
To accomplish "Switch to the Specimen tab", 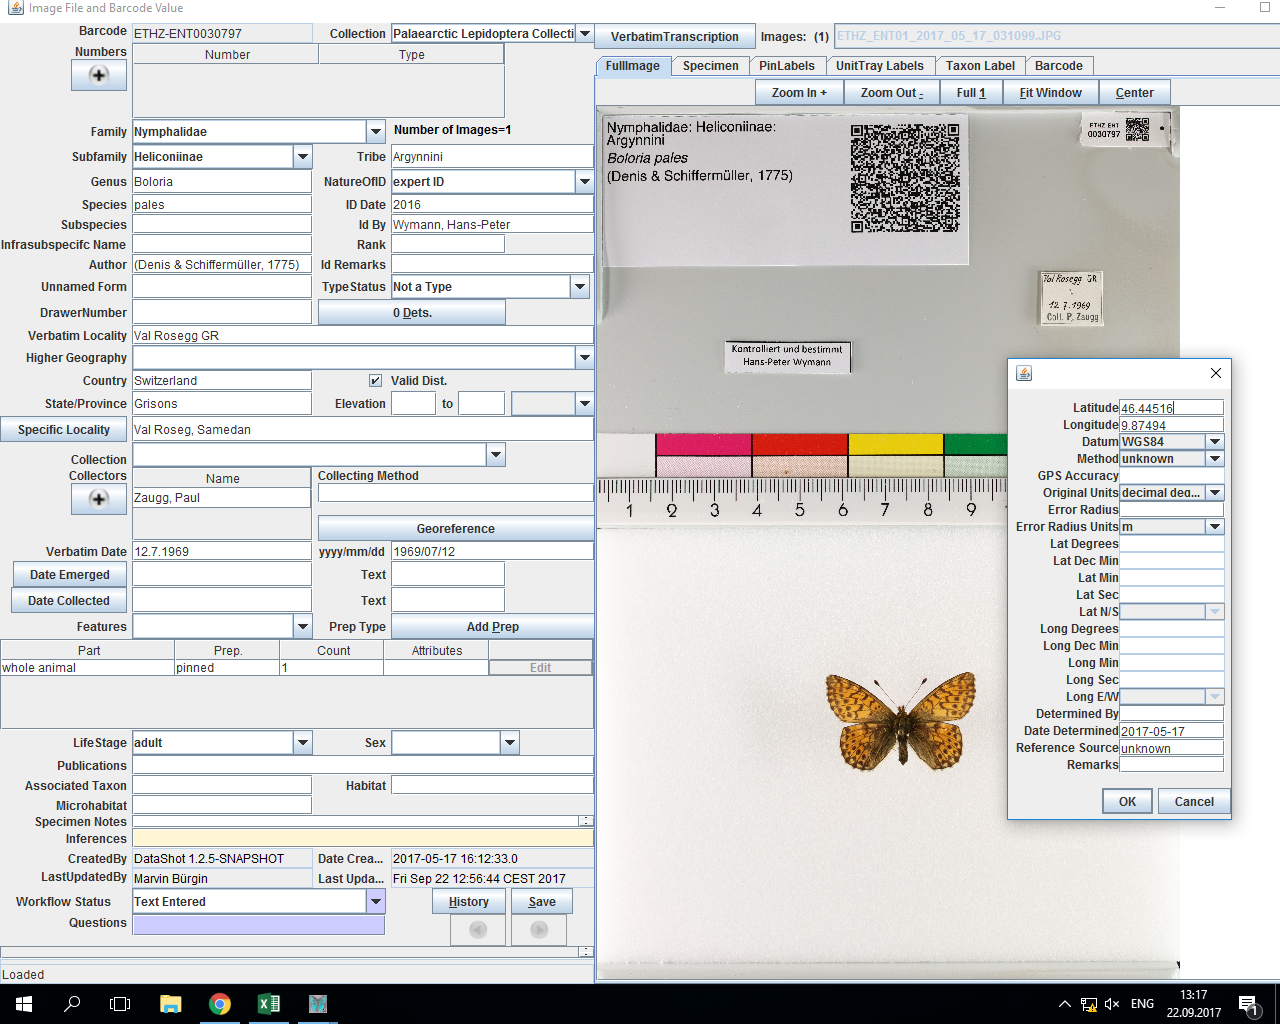I will [710, 65].
